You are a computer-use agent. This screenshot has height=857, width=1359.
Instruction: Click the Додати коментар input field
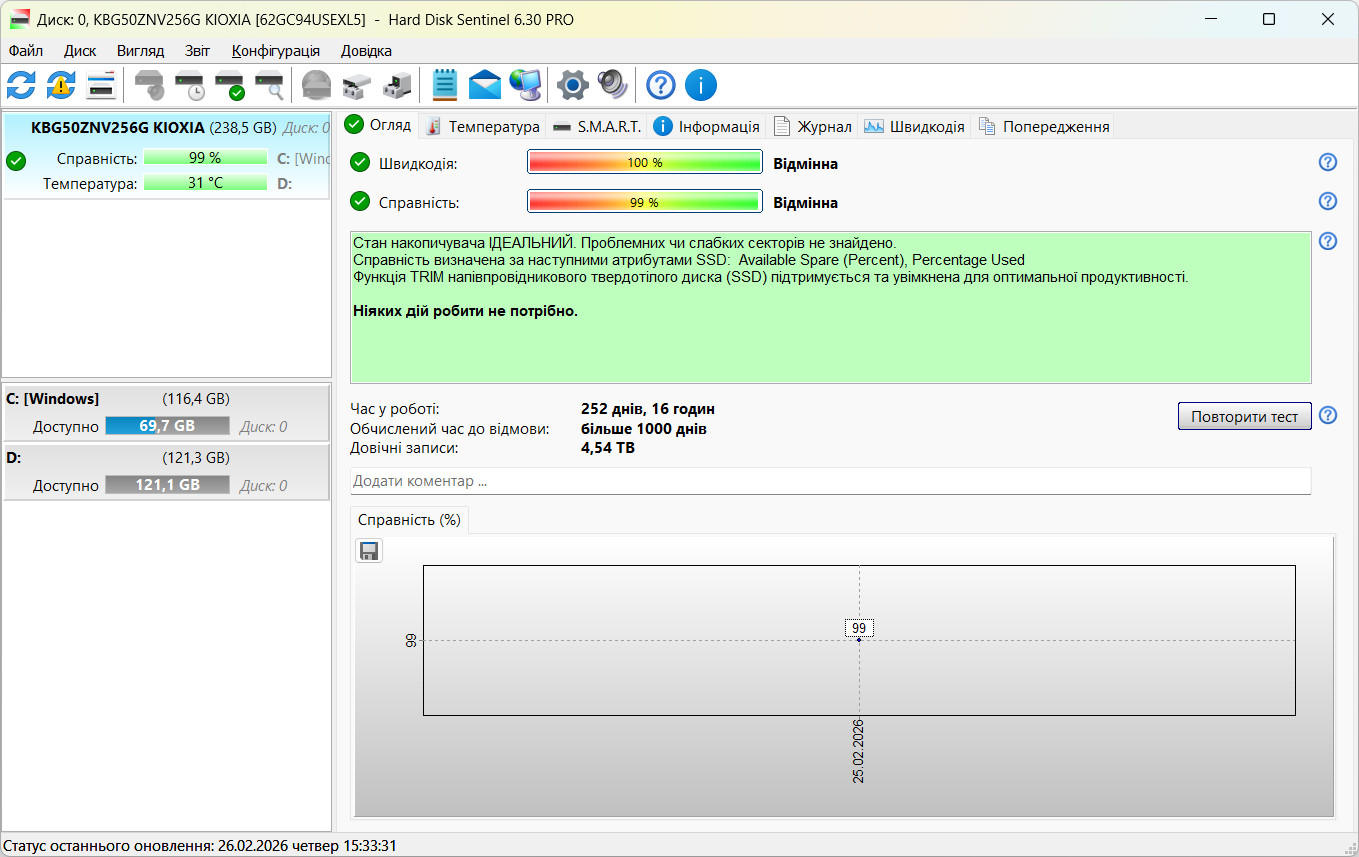(830, 481)
